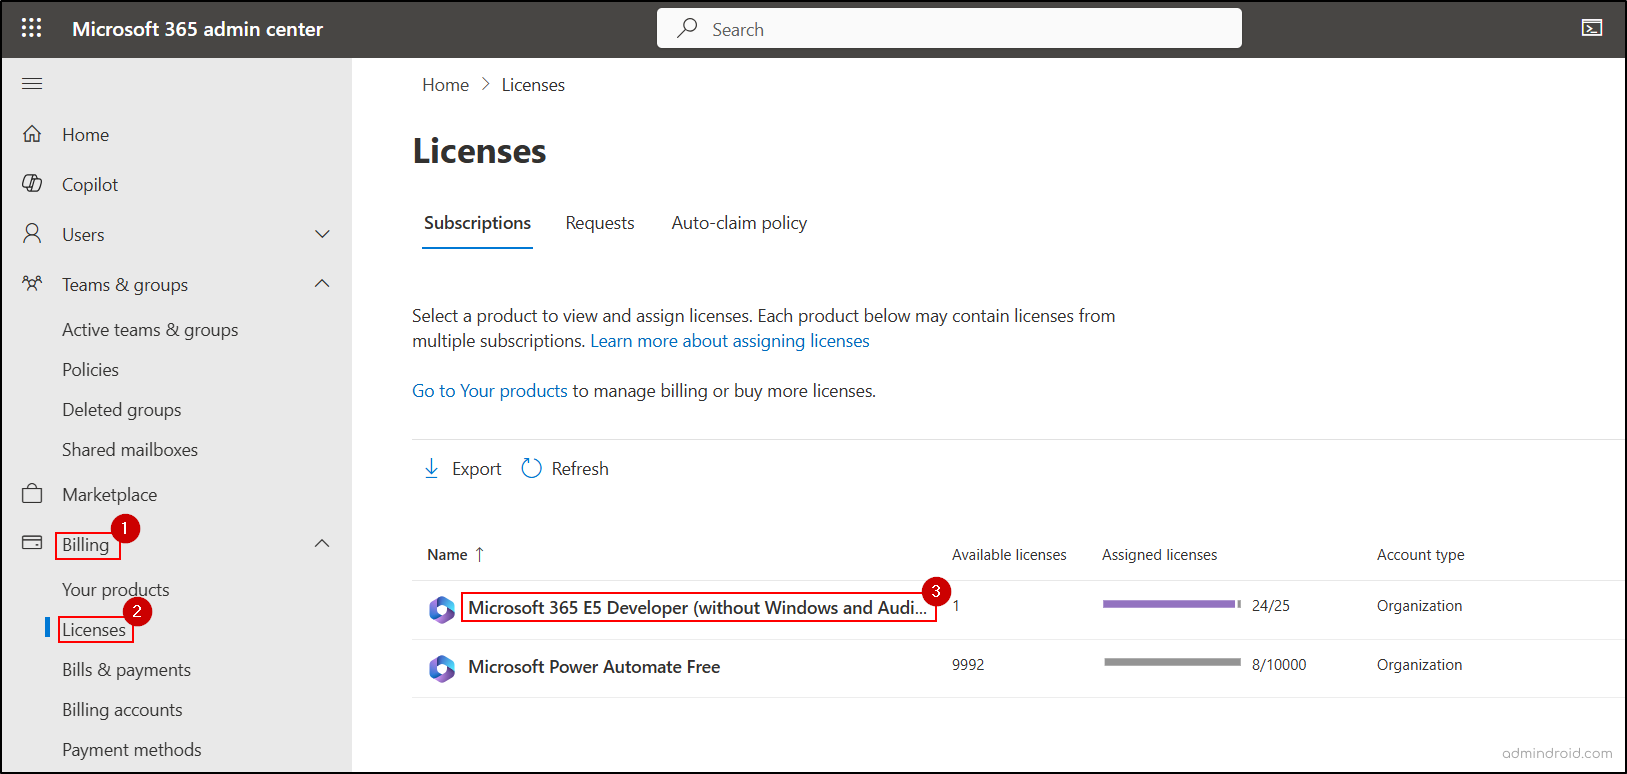Click the Copilot icon in sidebar
Screen dimensions: 1627x774
[32, 183]
